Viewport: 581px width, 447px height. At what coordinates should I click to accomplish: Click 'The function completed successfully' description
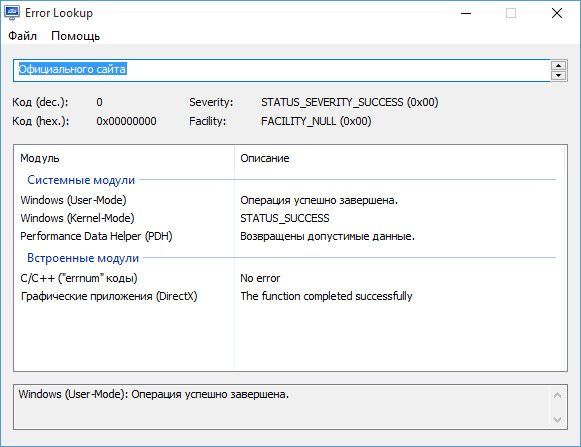(x=326, y=296)
